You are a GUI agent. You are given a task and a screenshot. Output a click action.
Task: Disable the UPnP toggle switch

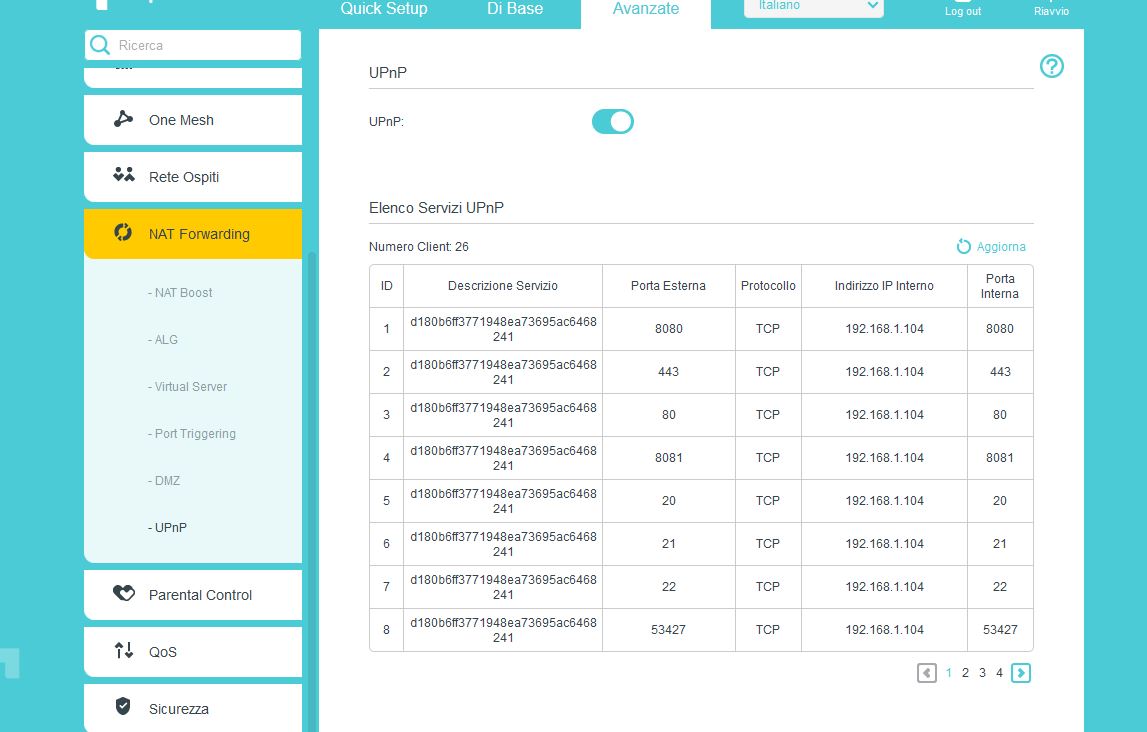(x=612, y=122)
